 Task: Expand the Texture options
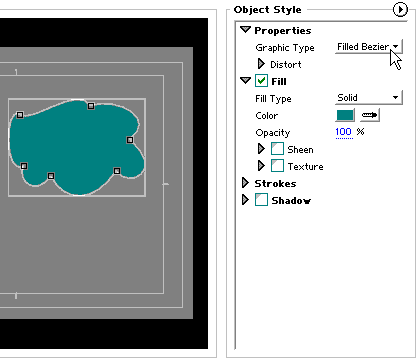pyautogui.click(x=261, y=165)
